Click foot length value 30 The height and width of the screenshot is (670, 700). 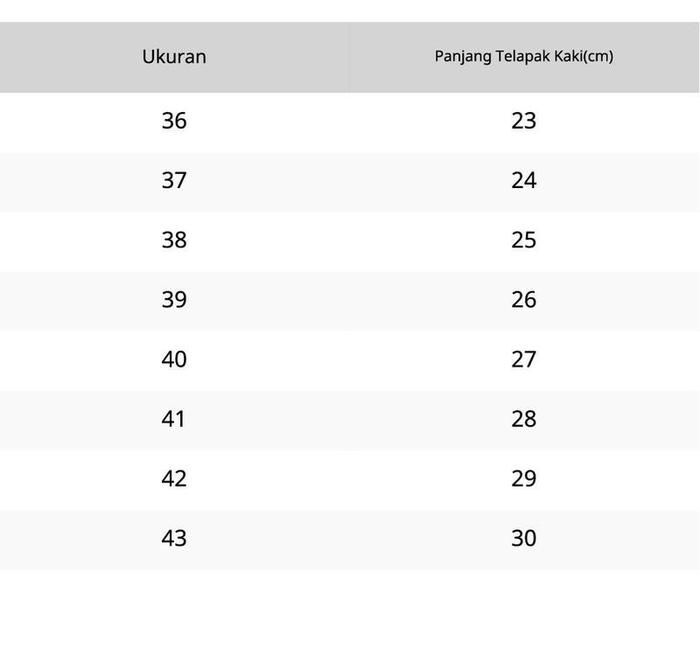[x=524, y=538]
